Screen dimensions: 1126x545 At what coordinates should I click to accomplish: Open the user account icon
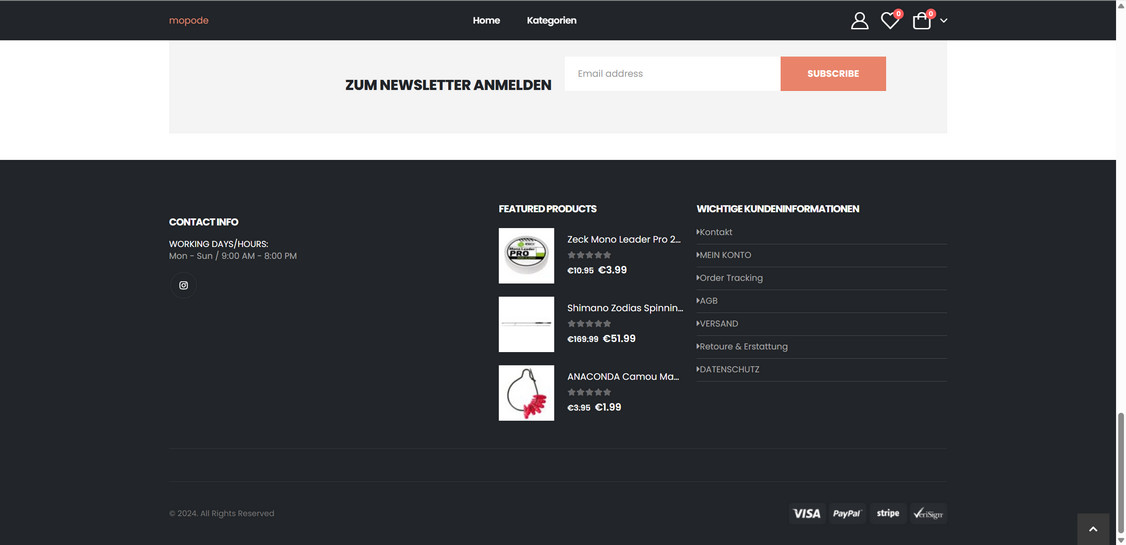[860, 21]
